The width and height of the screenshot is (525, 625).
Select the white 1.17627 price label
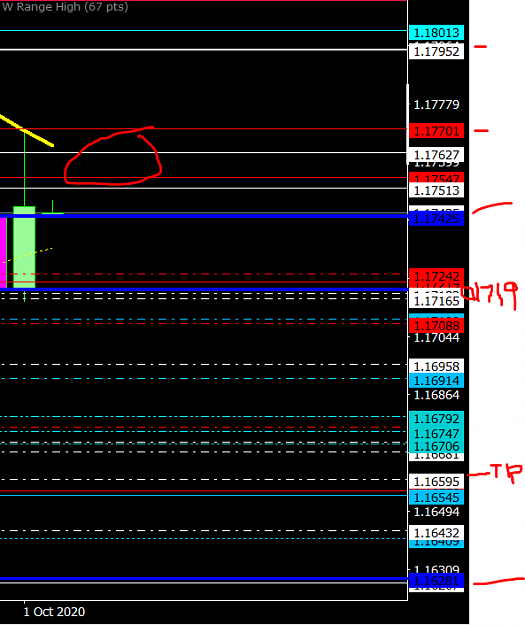click(x=437, y=155)
